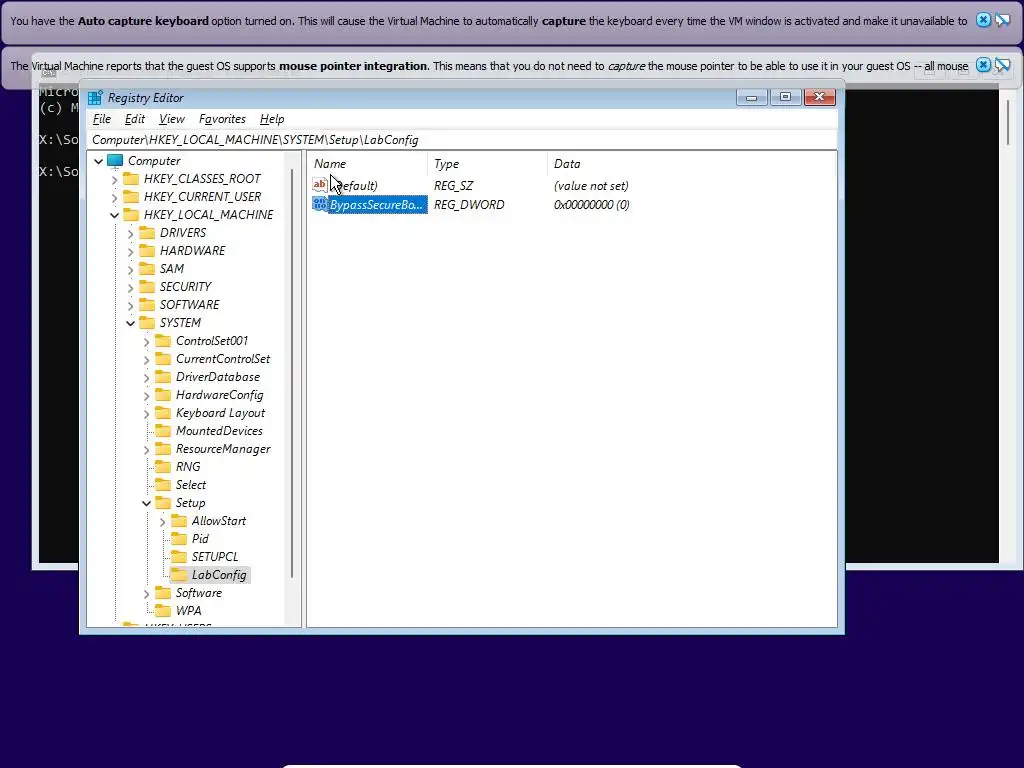Expand the HARDWARE key arrow

(x=130, y=251)
